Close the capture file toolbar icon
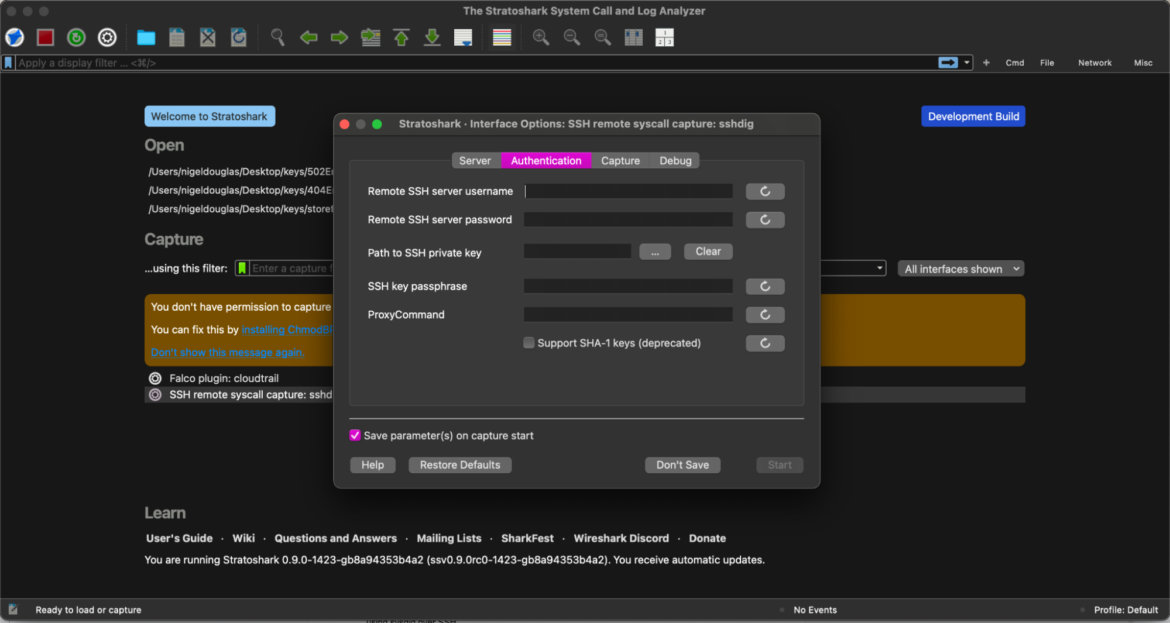The height and width of the screenshot is (623, 1170). (207, 37)
